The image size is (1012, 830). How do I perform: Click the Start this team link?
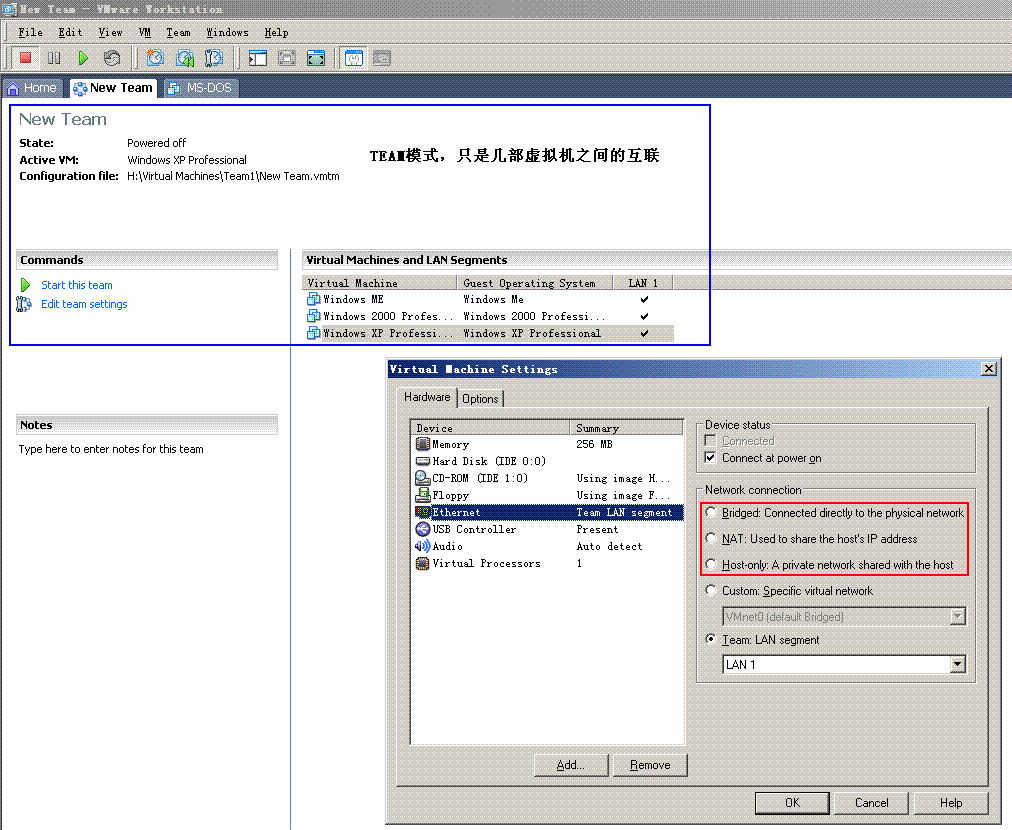coord(77,285)
